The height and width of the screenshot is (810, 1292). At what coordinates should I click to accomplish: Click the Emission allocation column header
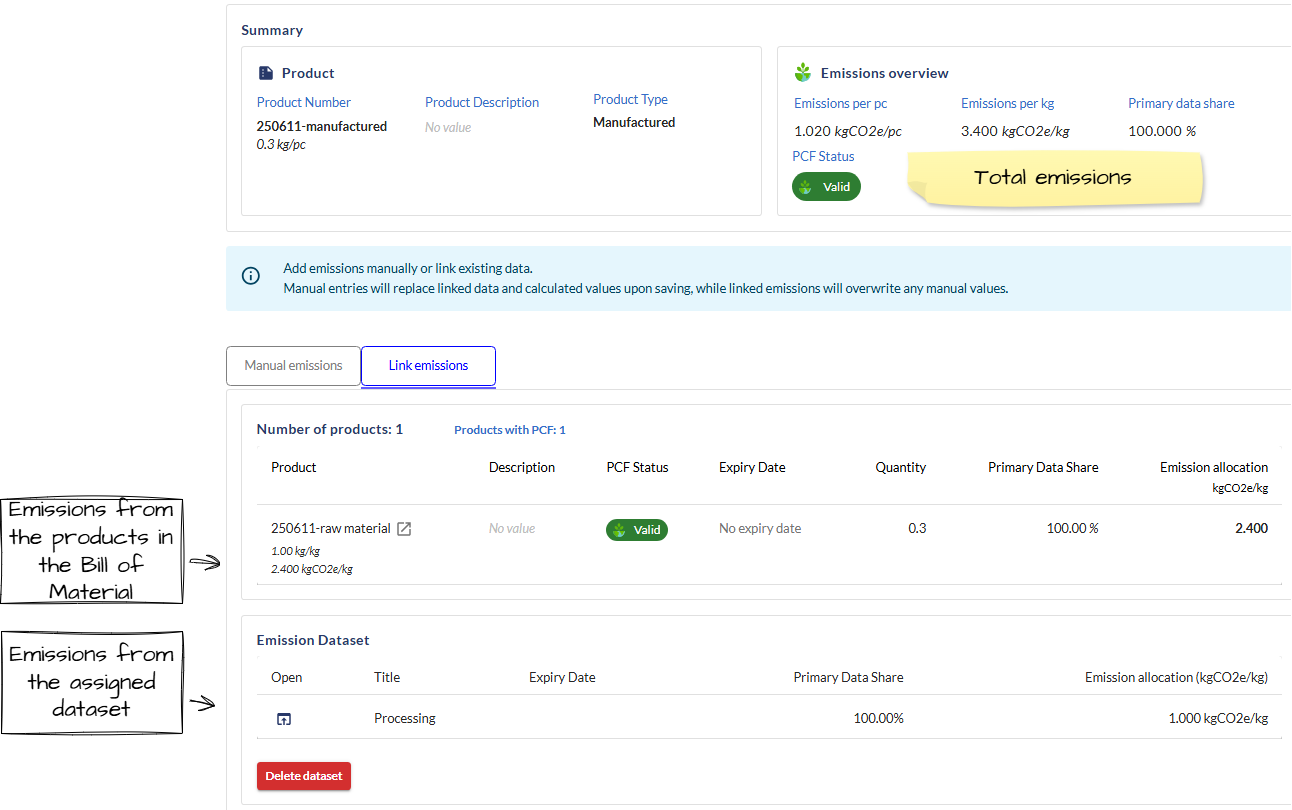[x=1213, y=467]
